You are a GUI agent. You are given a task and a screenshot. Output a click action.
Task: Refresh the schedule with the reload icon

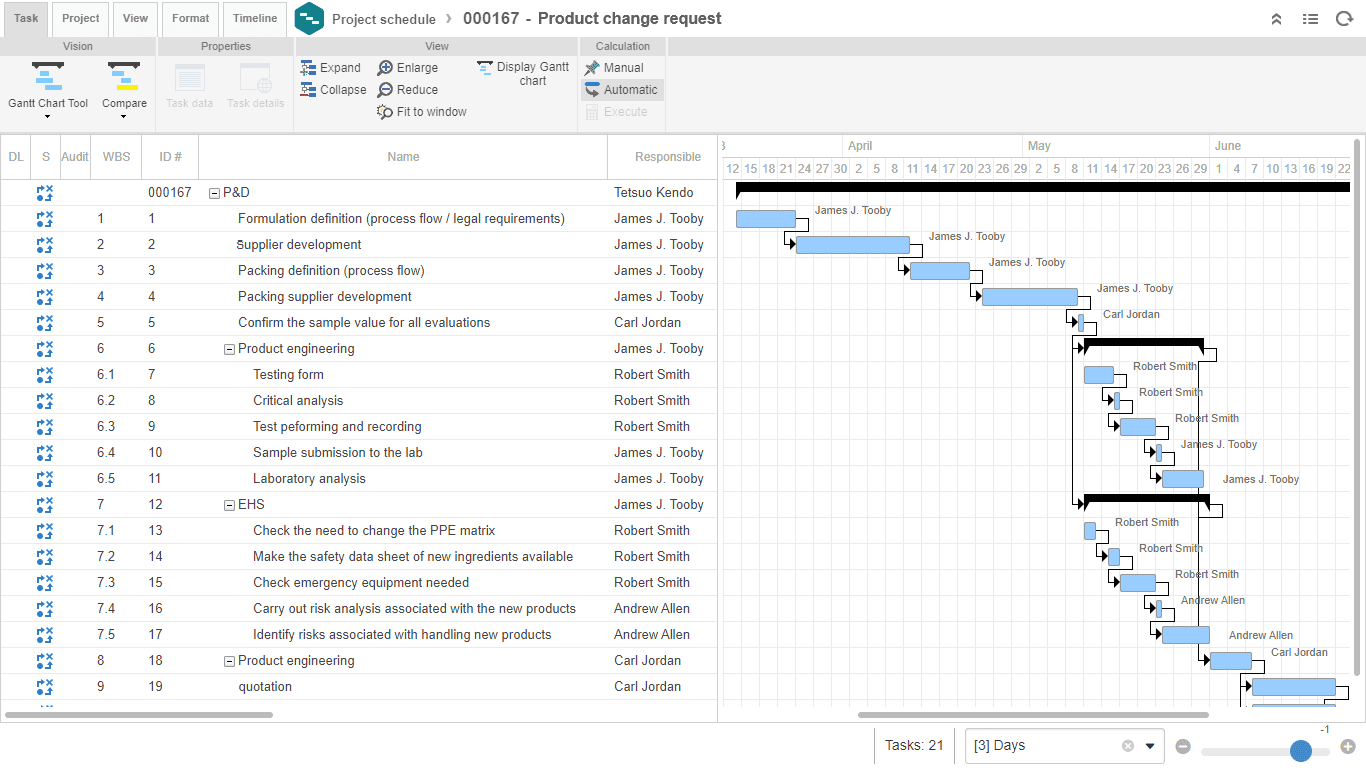[1344, 18]
